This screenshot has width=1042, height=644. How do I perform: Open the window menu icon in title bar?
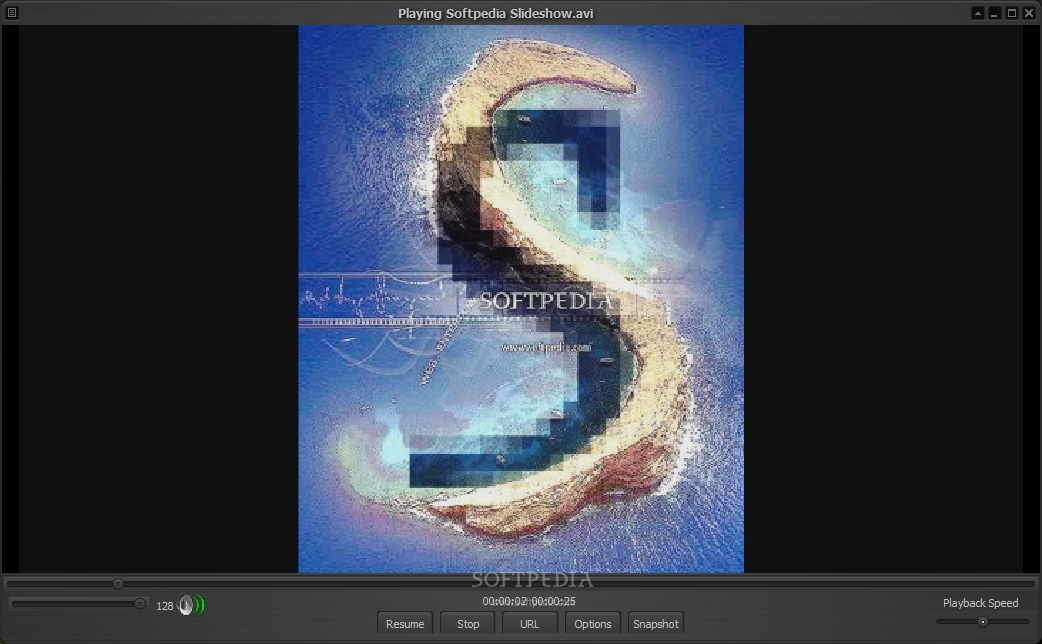tap(12, 13)
